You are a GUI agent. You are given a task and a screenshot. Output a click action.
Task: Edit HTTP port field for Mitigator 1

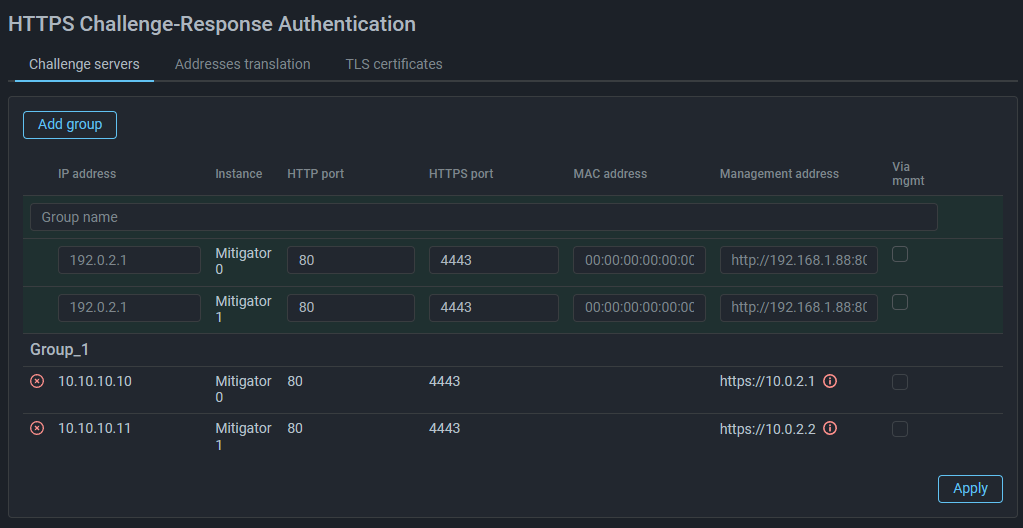tap(350, 308)
